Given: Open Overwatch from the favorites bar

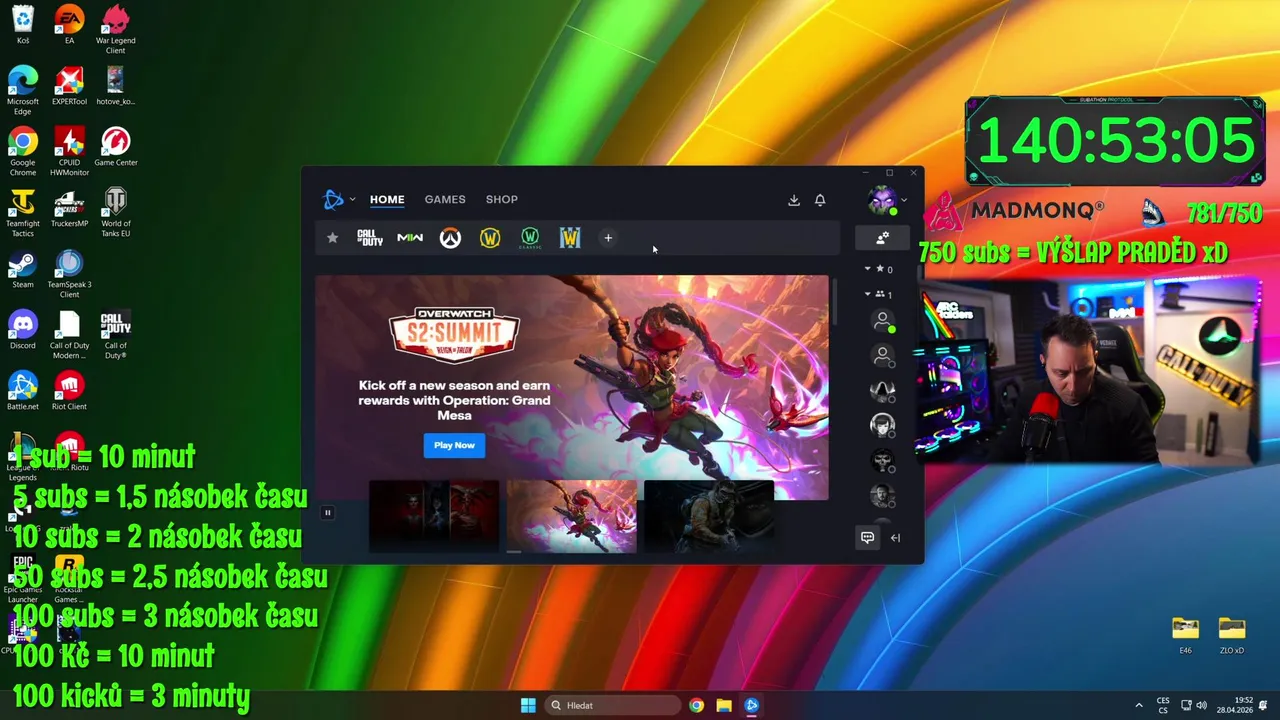Looking at the screenshot, I should tap(450, 238).
